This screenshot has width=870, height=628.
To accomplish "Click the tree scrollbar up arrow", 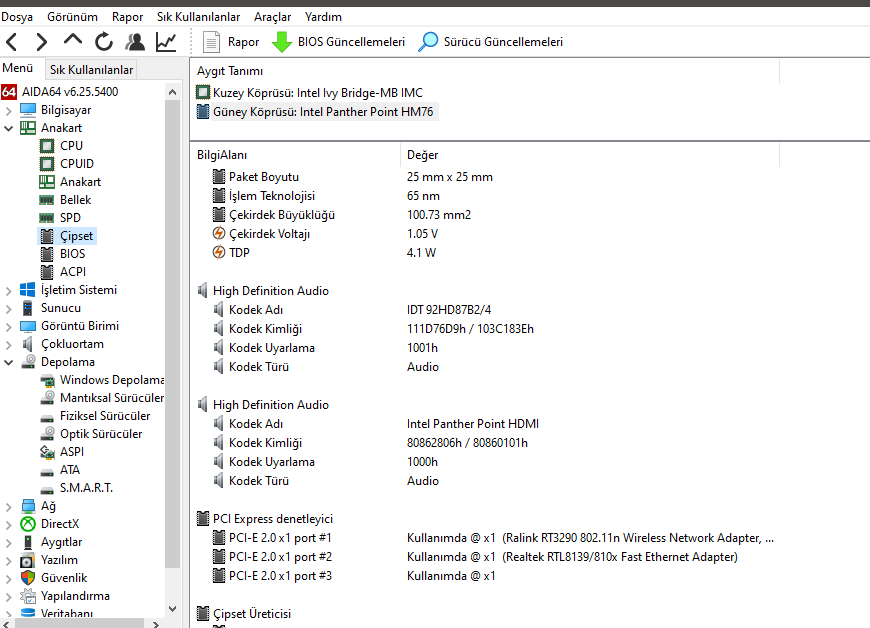I will [173, 92].
